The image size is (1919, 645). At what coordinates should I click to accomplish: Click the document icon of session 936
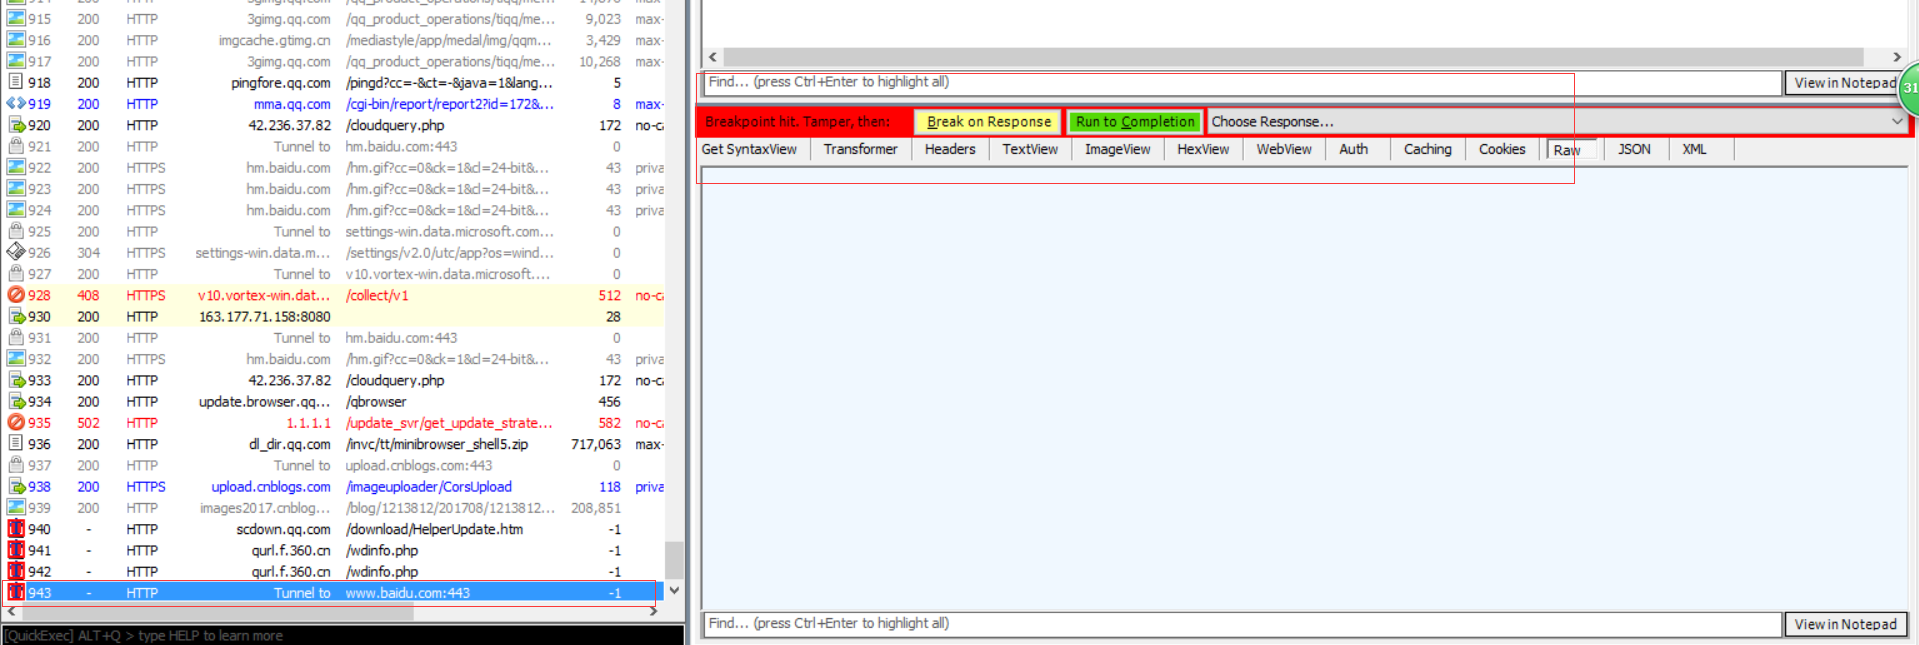coord(16,444)
